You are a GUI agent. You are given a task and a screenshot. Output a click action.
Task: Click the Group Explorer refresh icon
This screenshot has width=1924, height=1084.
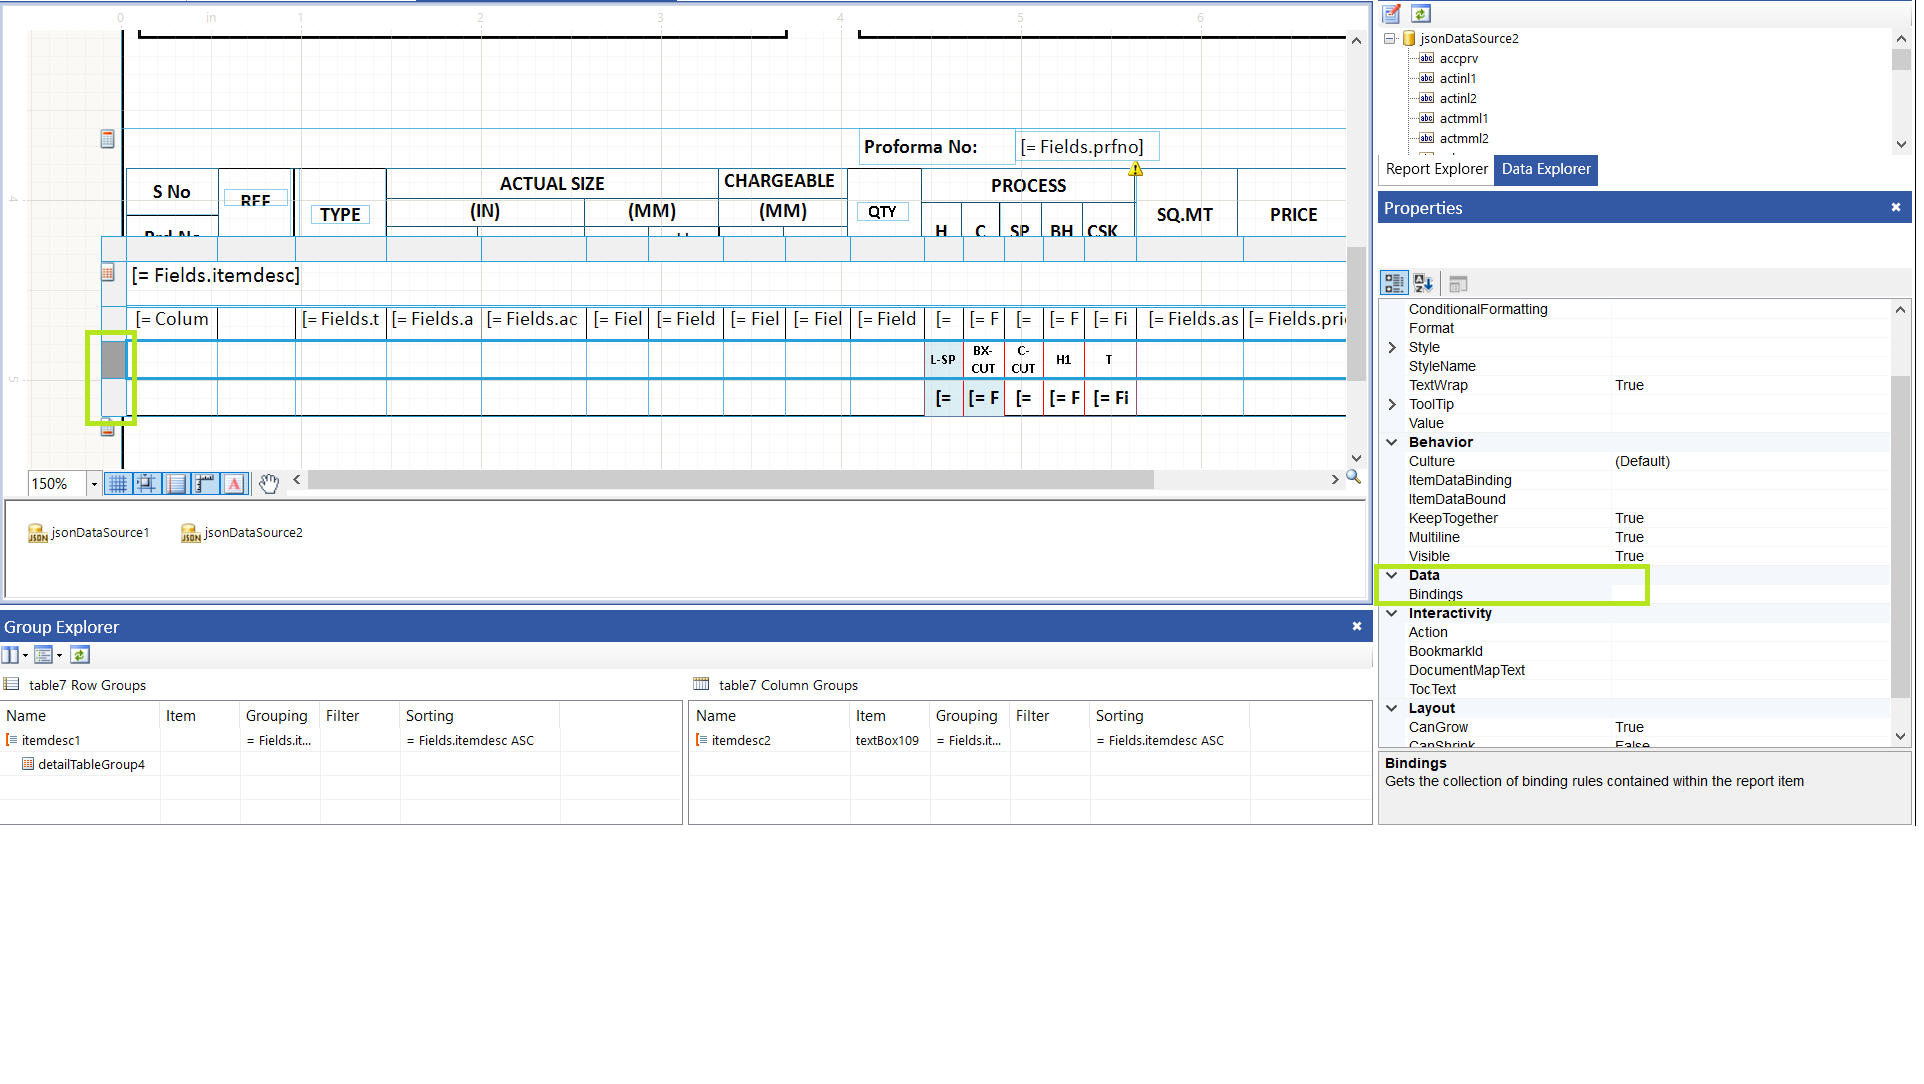coord(80,655)
